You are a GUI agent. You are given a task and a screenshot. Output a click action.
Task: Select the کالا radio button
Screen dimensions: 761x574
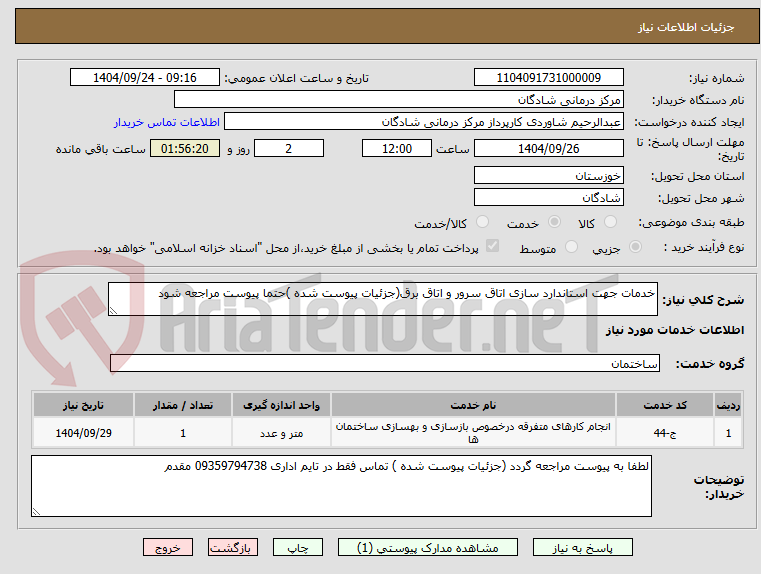tap(610, 222)
